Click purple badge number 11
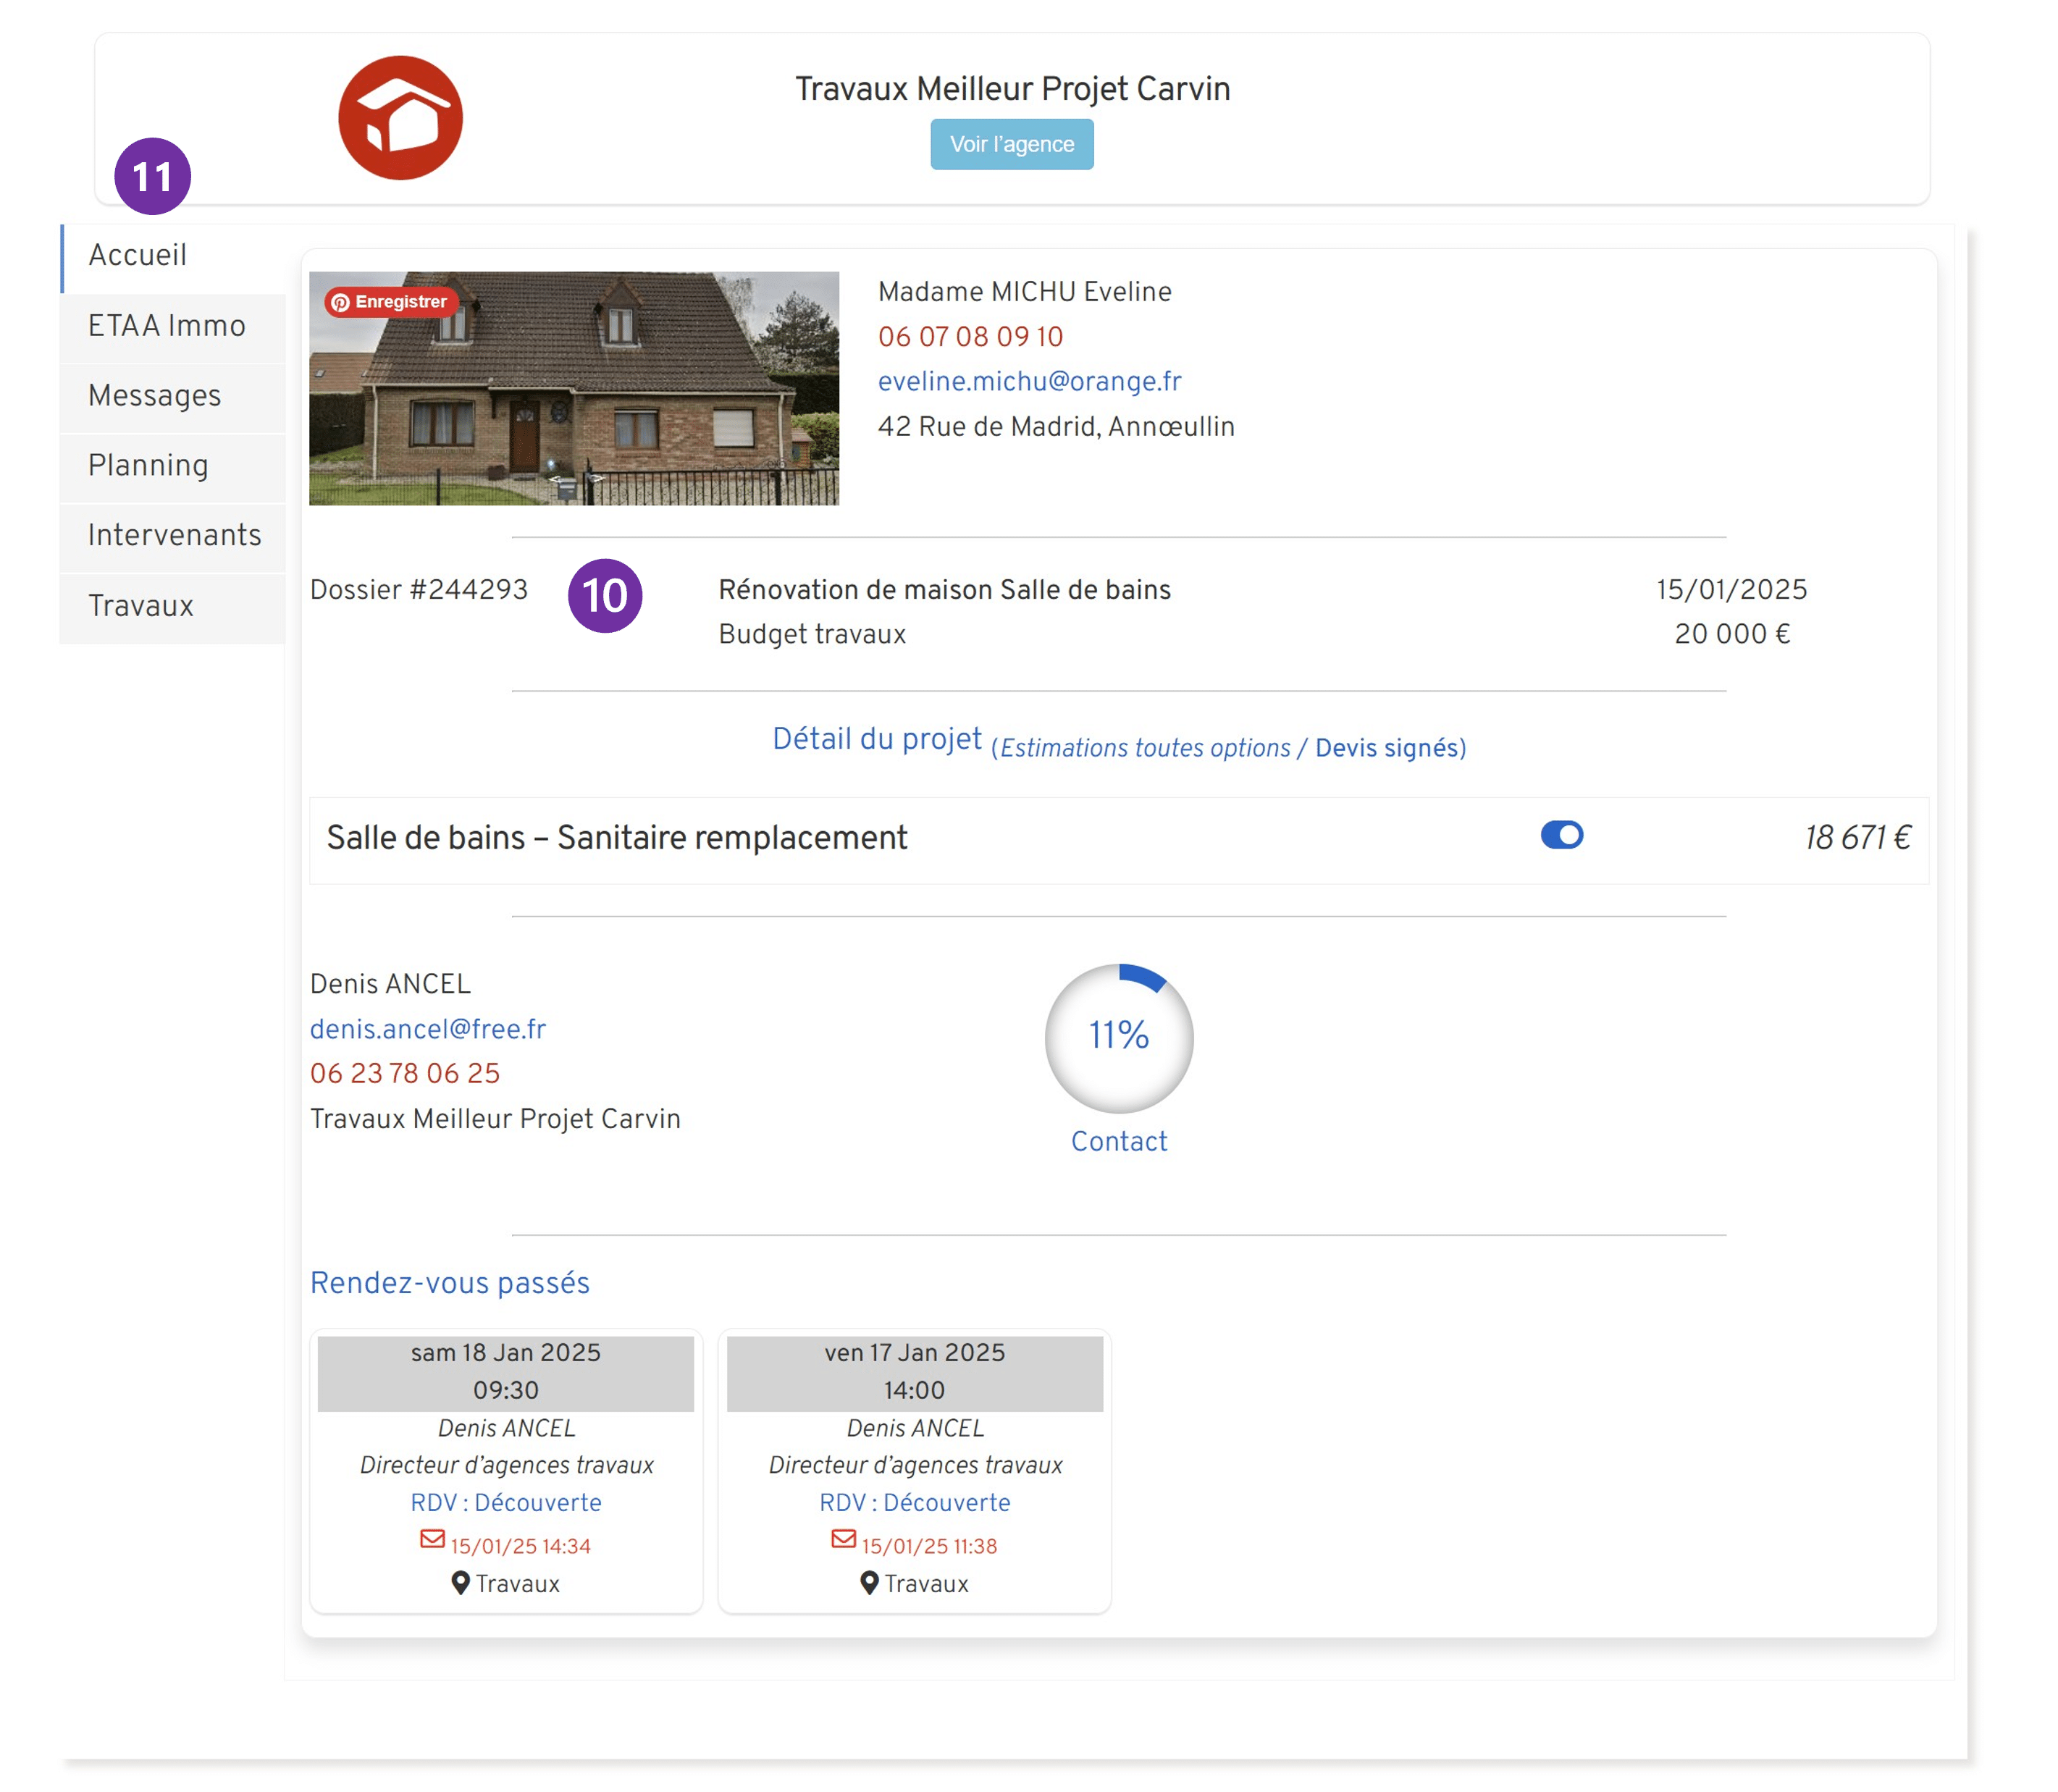 pos(152,177)
